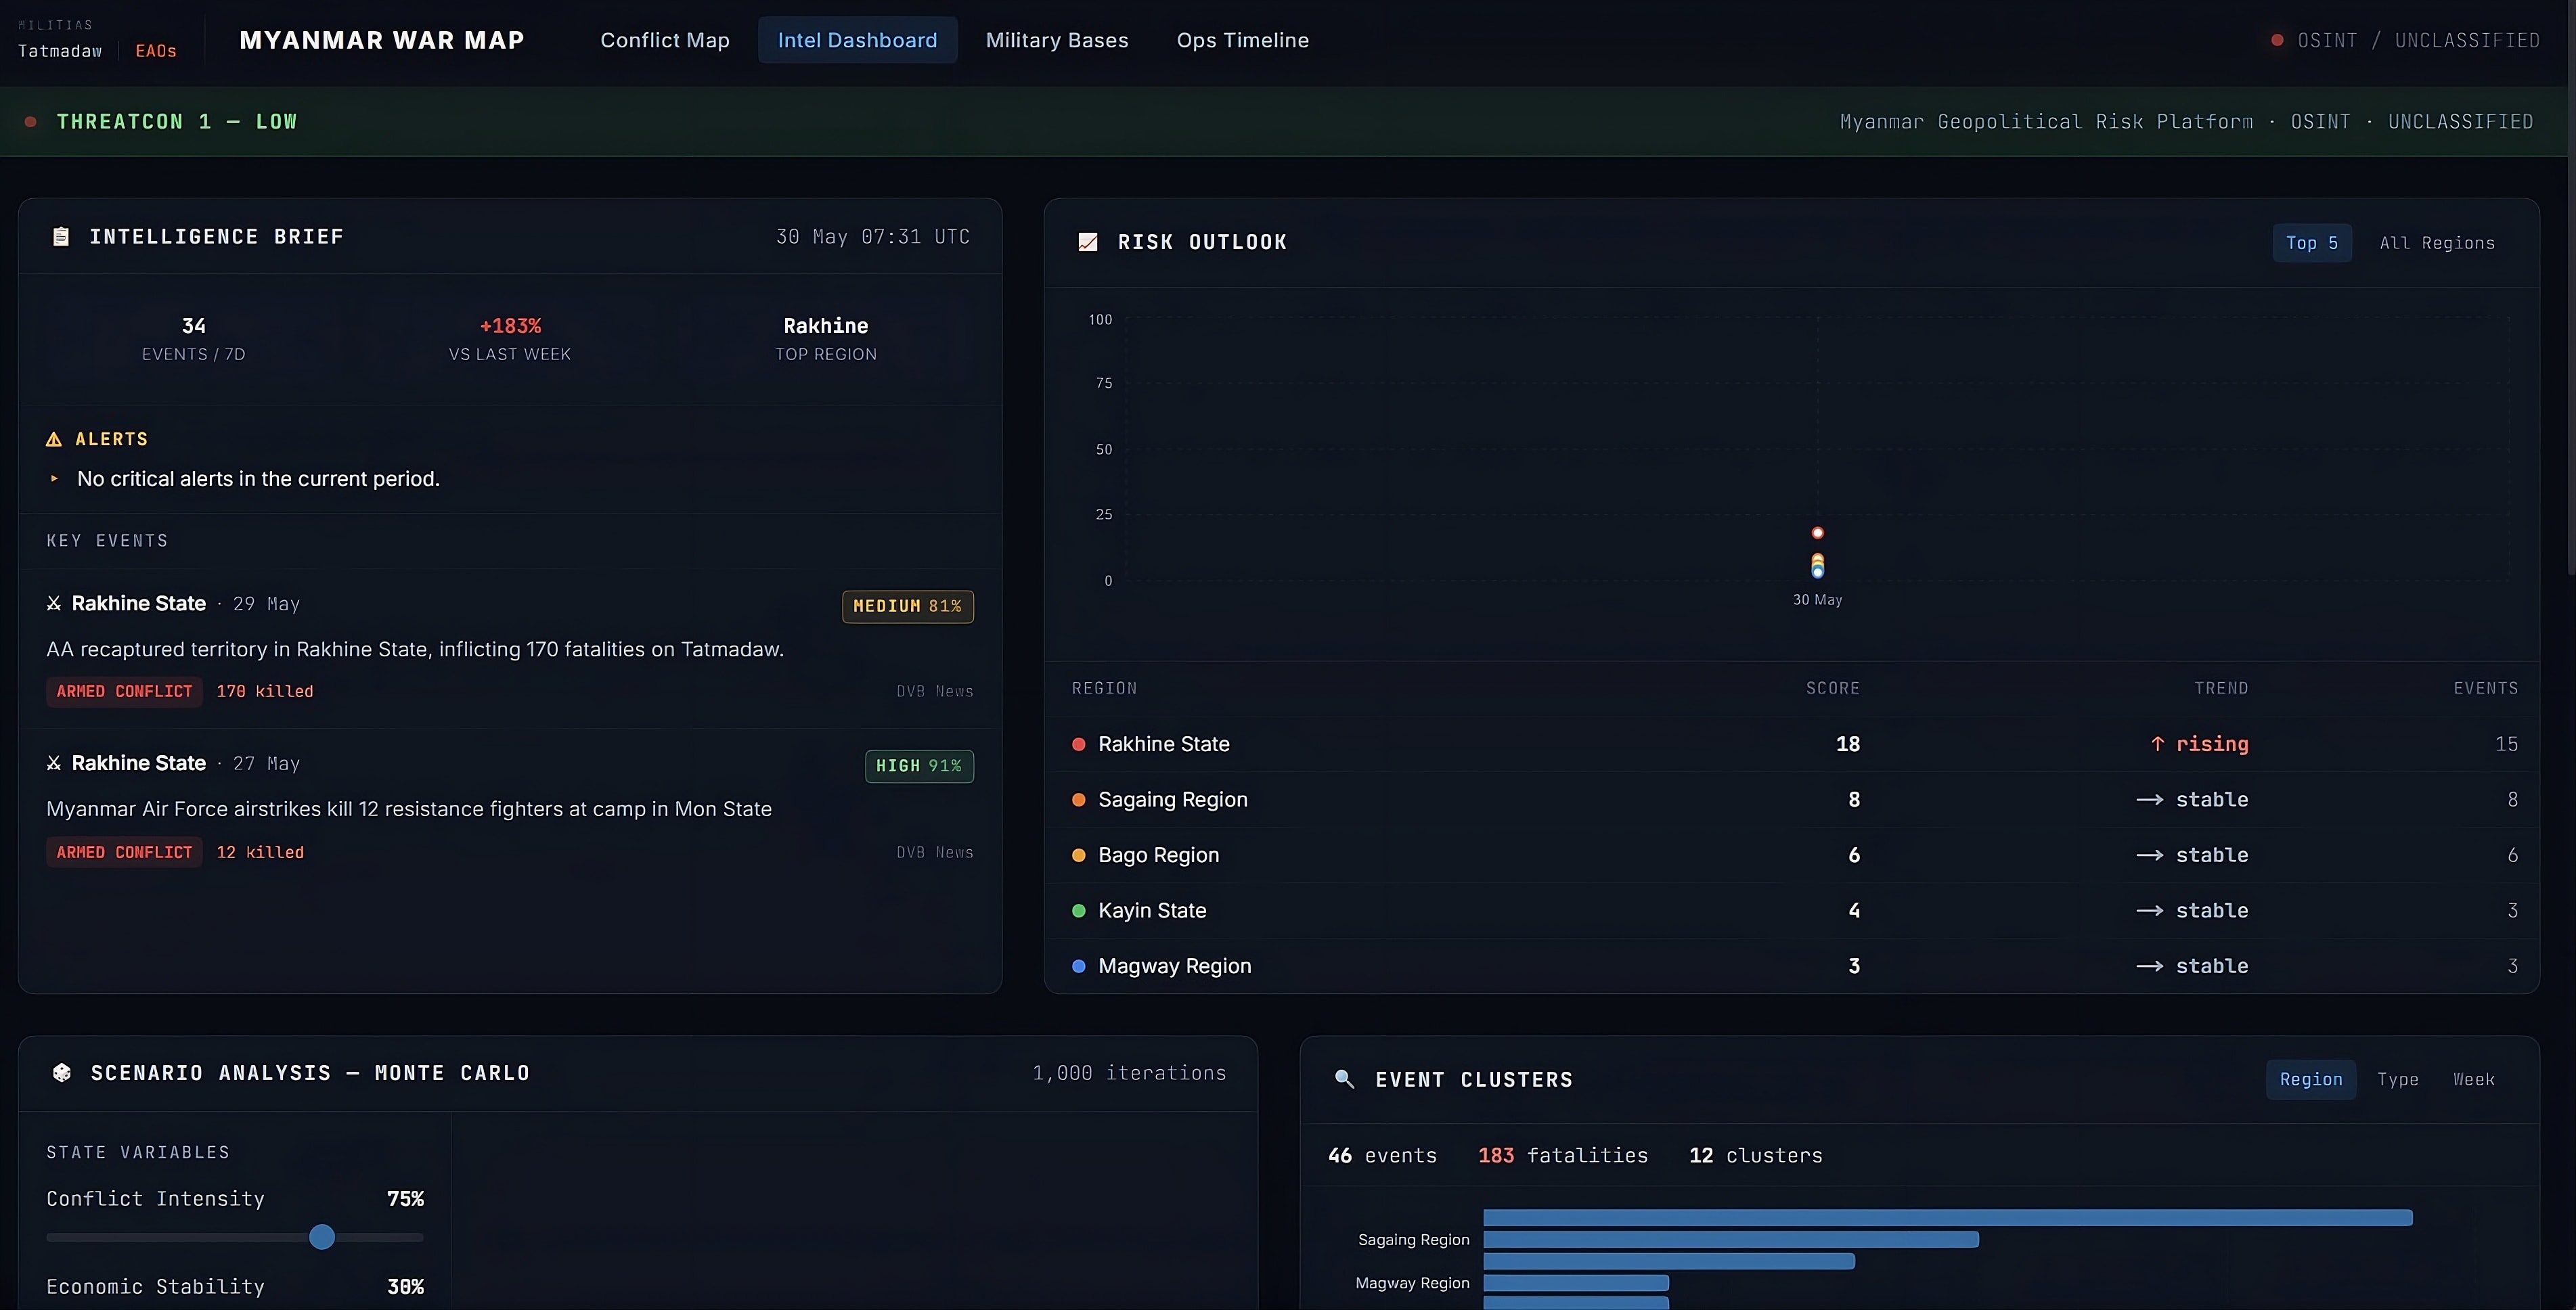
Task: Click the '170 killed' fatality text
Action: click(x=265, y=691)
